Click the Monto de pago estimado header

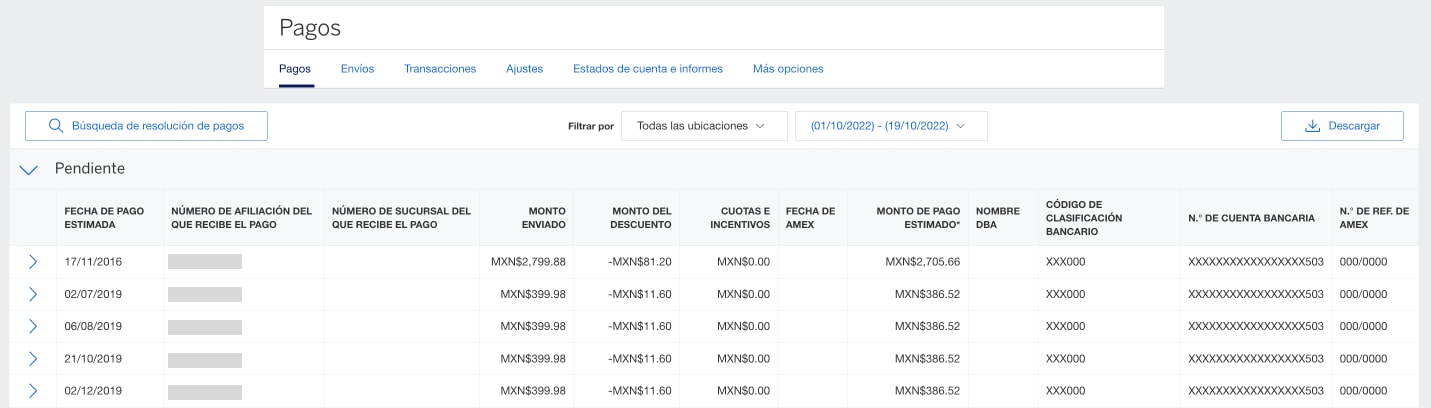(x=917, y=218)
